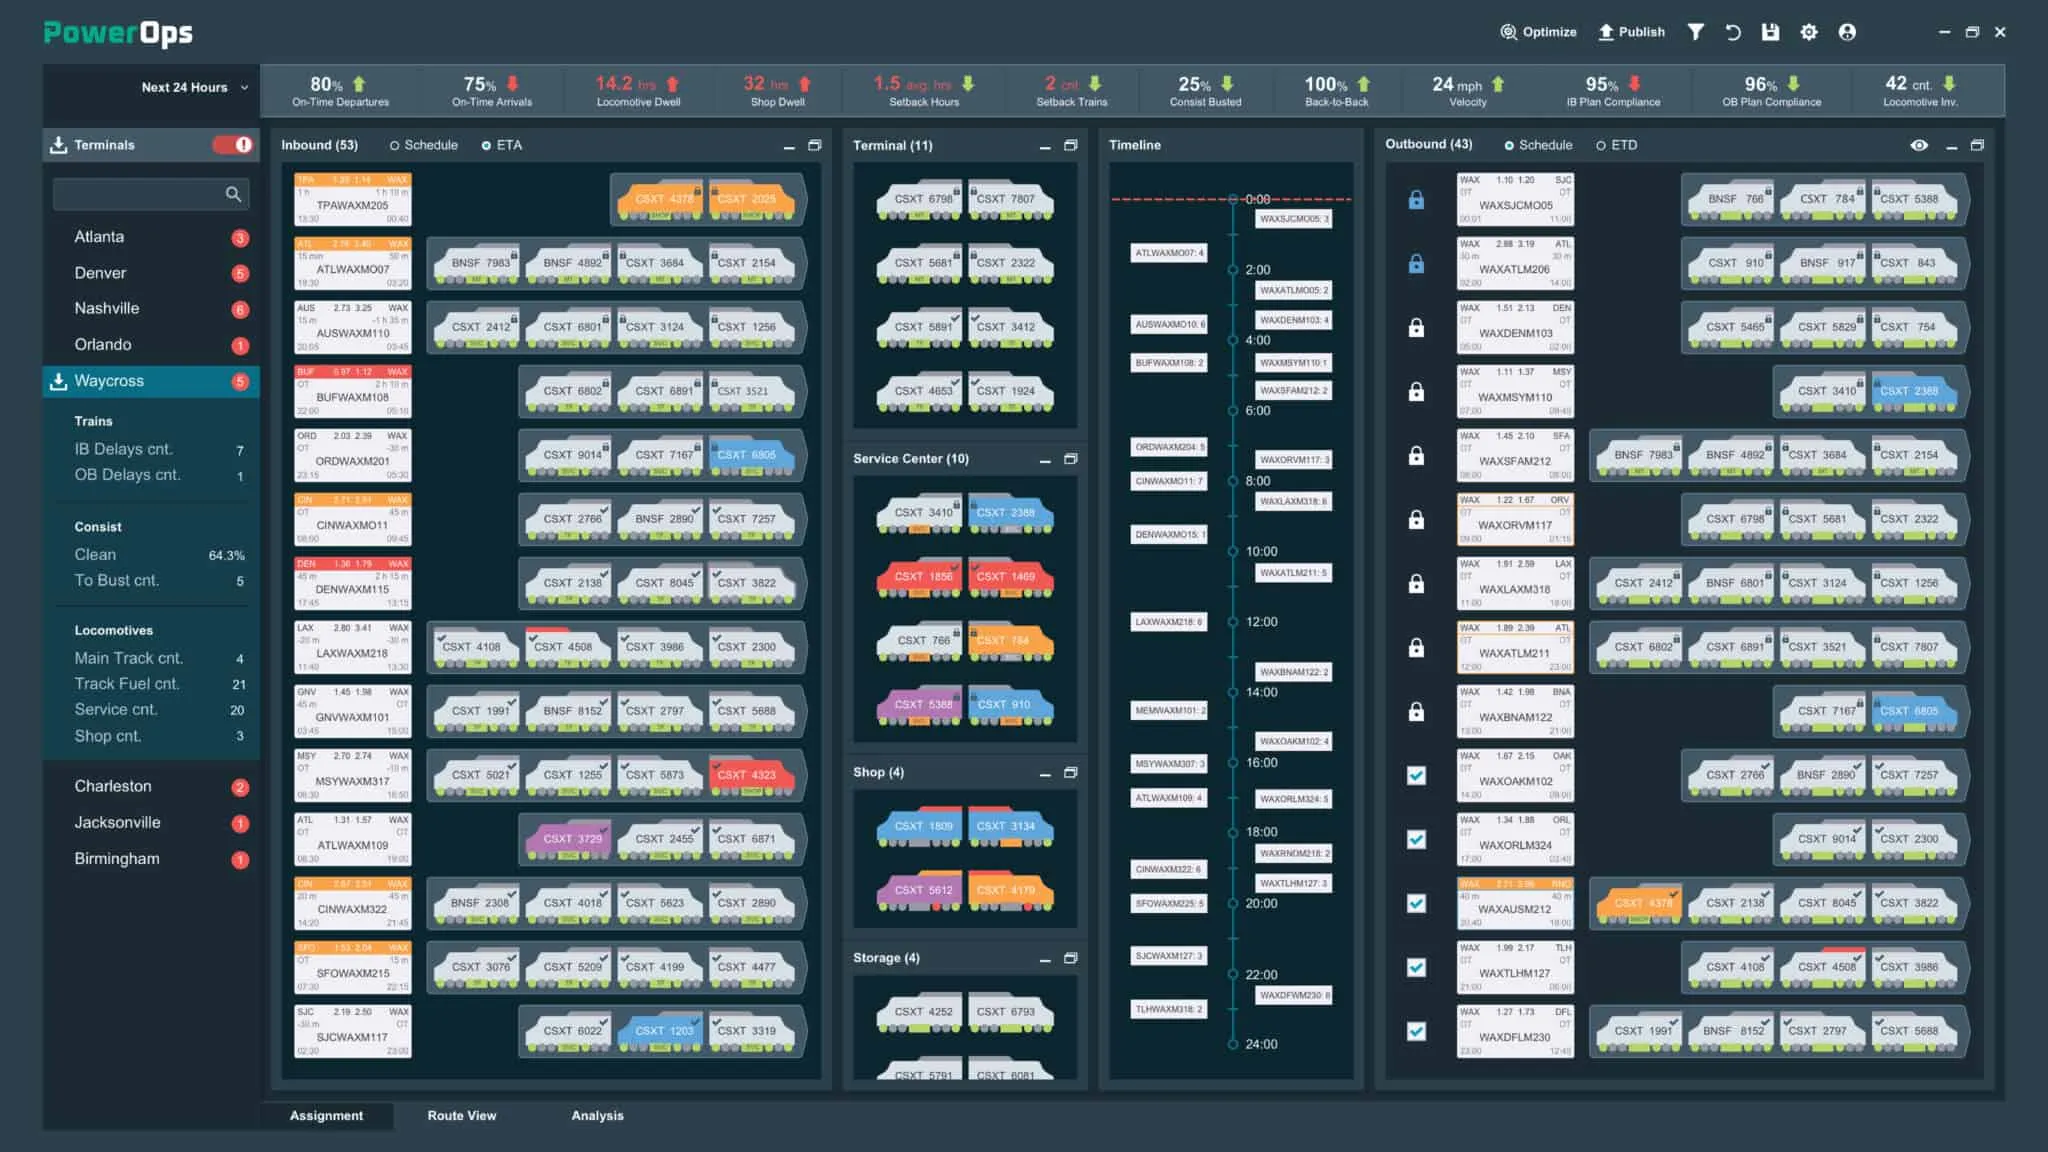Image resolution: width=2048 pixels, height=1152 pixels.
Task: Expand the Atlanta terminal entry
Action: tap(99, 237)
